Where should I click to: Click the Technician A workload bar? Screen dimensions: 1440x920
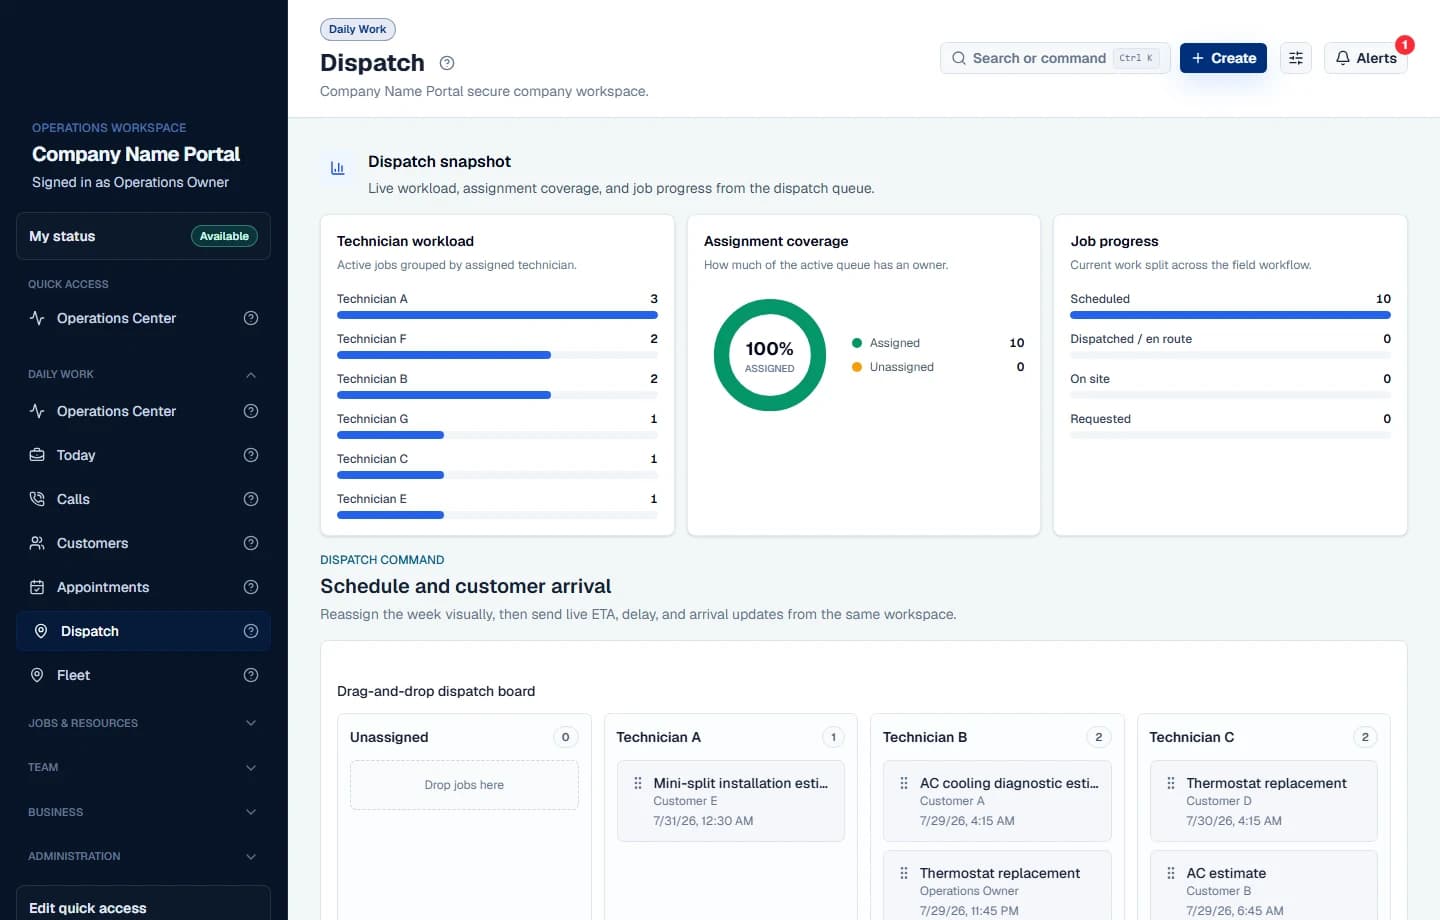(497, 315)
